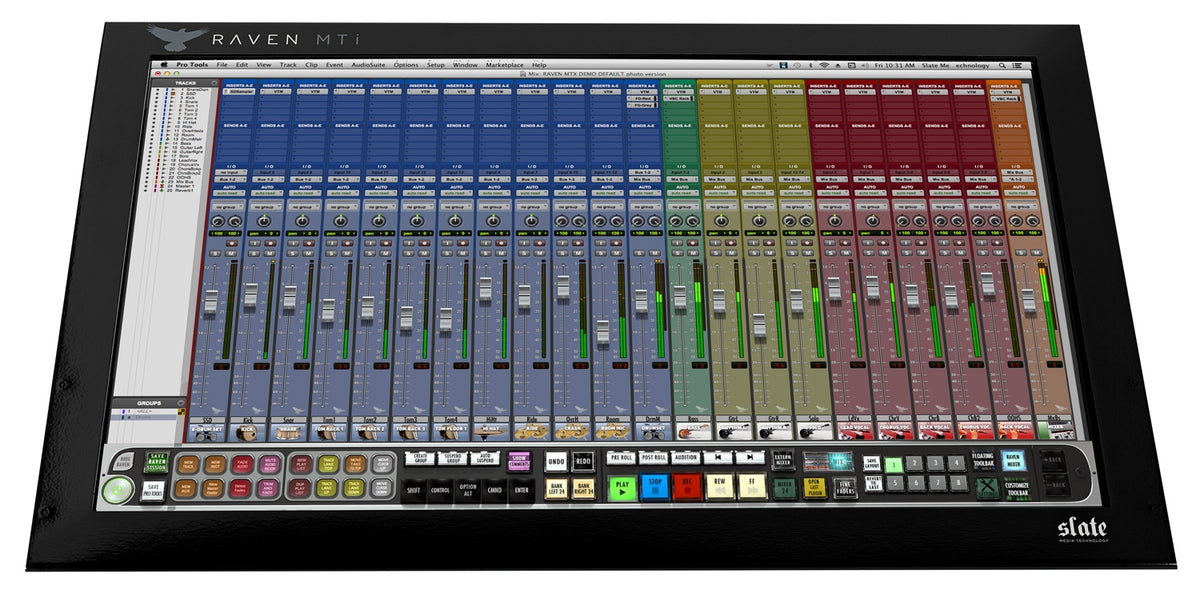Toggle the SUSPEND GROUP button
1200x594 pixels.
pos(452,458)
